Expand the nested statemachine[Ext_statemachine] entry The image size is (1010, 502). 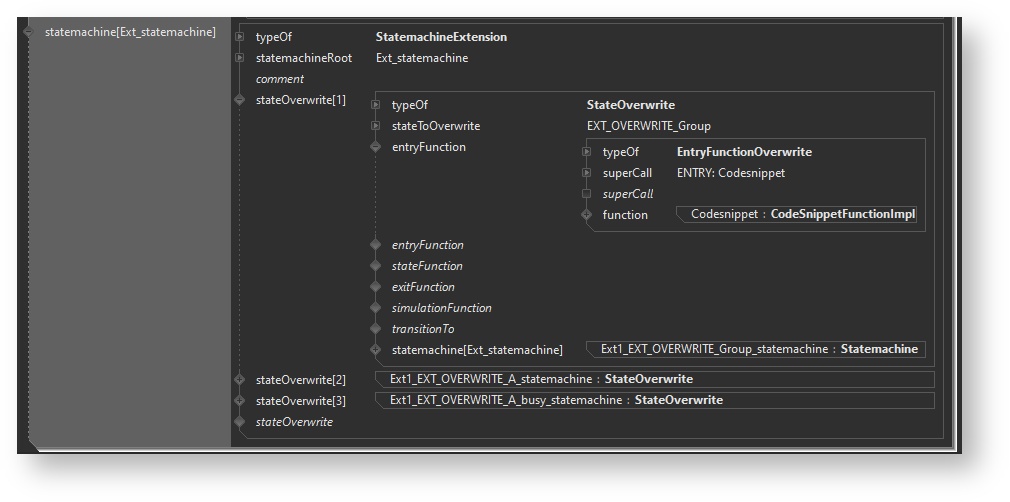376,350
